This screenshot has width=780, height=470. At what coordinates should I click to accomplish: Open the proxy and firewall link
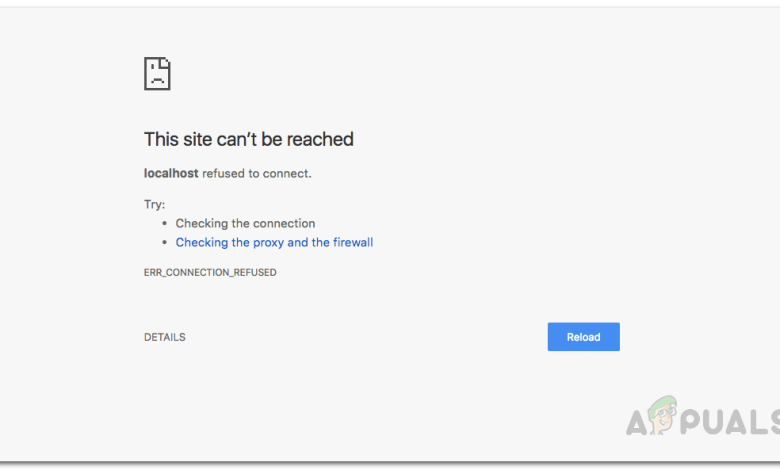[x=274, y=242]
